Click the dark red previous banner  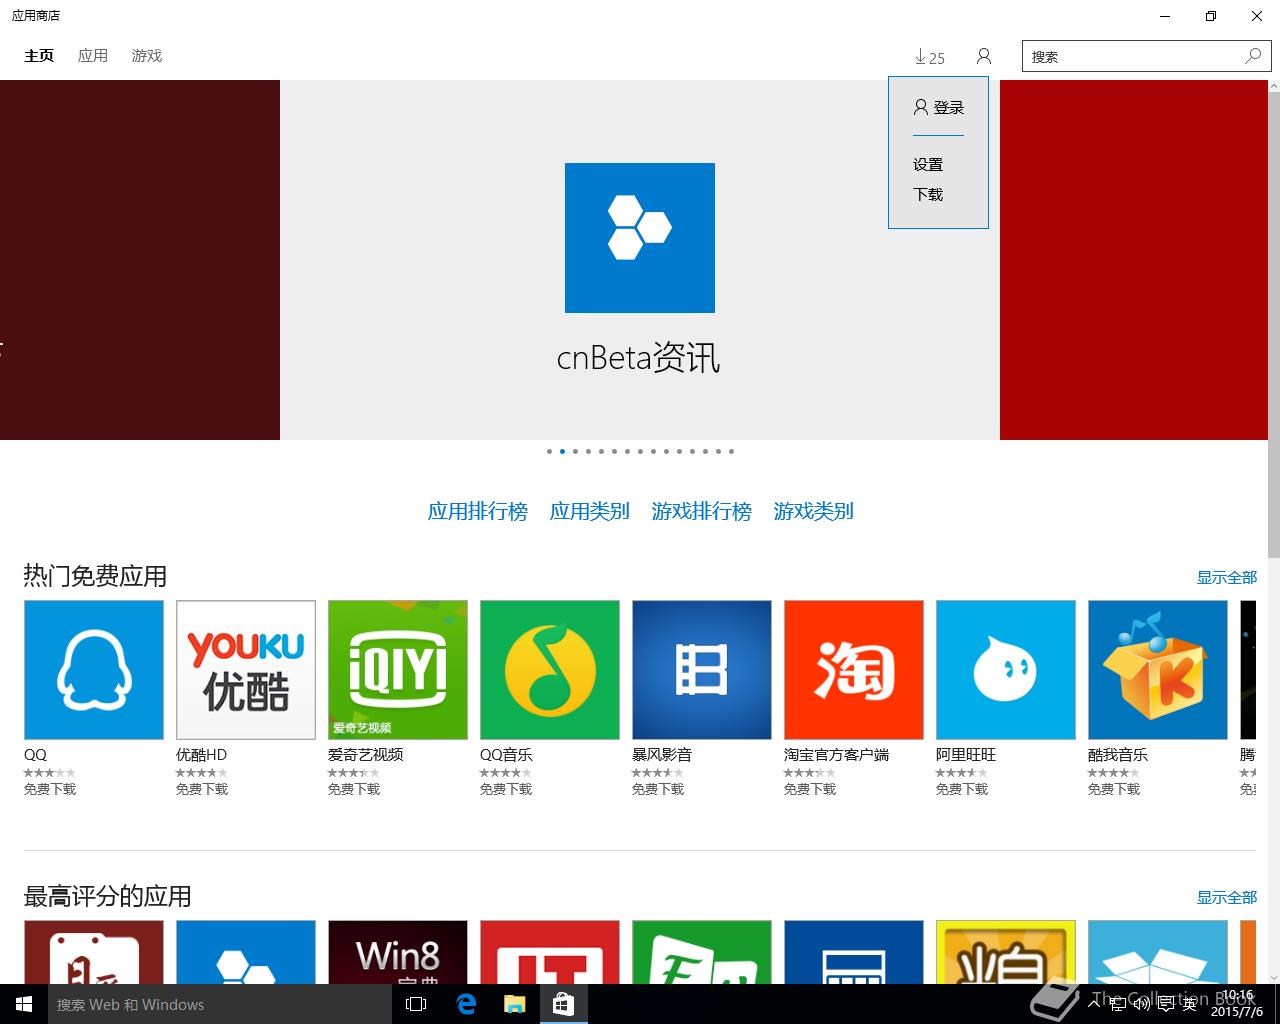click(140, 260)
